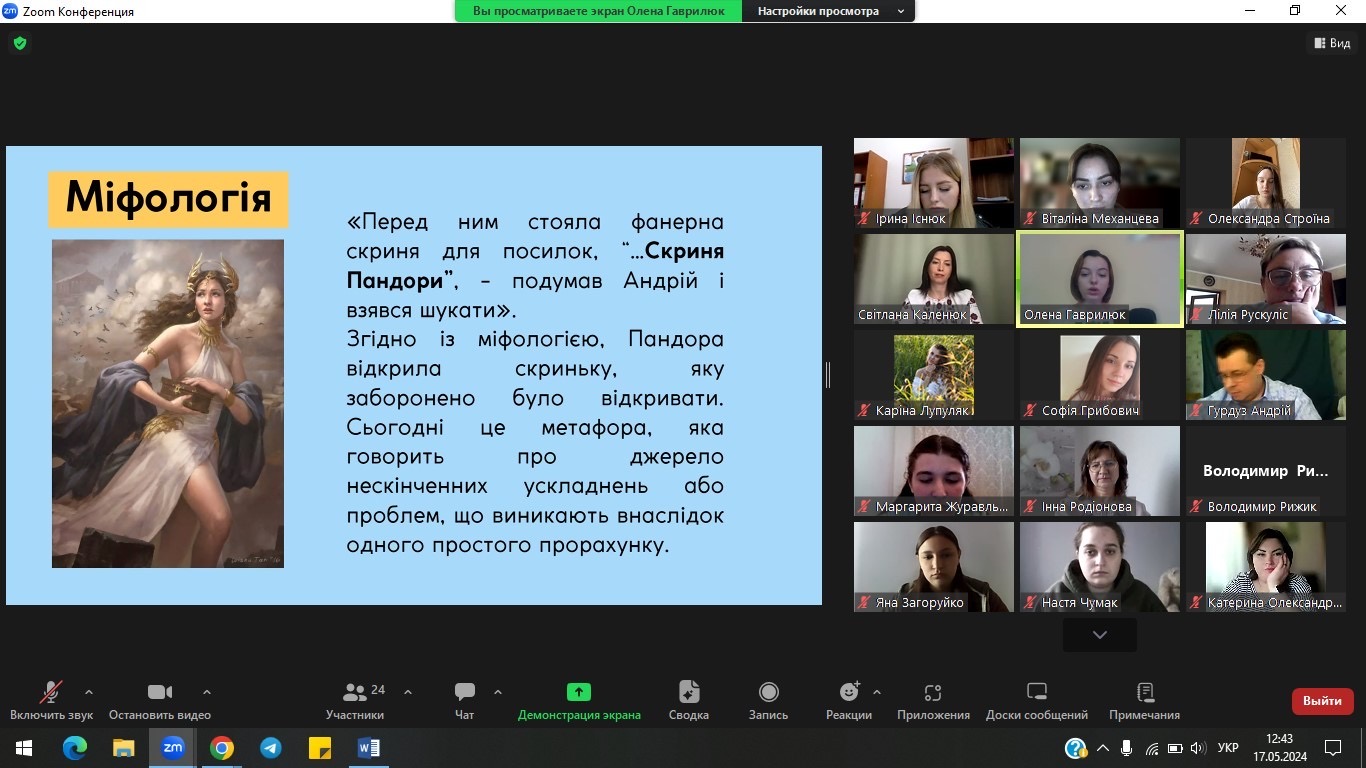Open Доски сообщений whiteboards
This screenshot has width=1366, height=768.
click(1037, 700)
